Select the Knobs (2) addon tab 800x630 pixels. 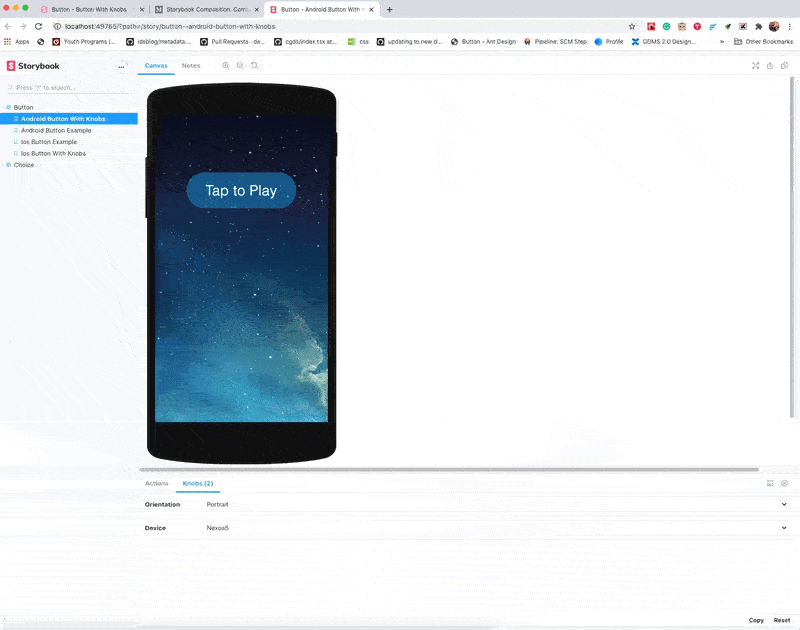(198, 483)
